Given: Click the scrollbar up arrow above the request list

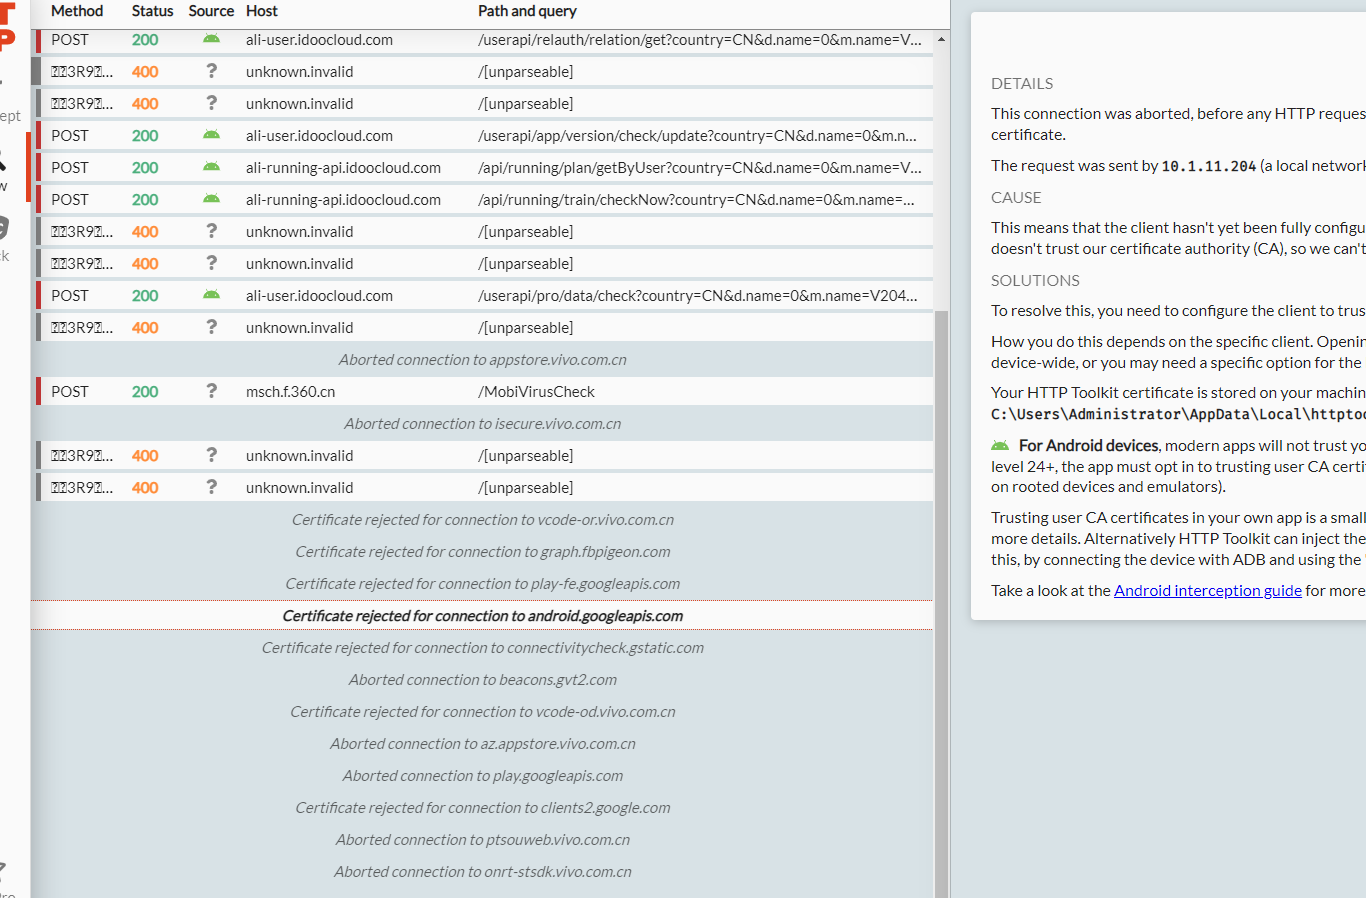Looking at the screenshot, I should [941, 40].
